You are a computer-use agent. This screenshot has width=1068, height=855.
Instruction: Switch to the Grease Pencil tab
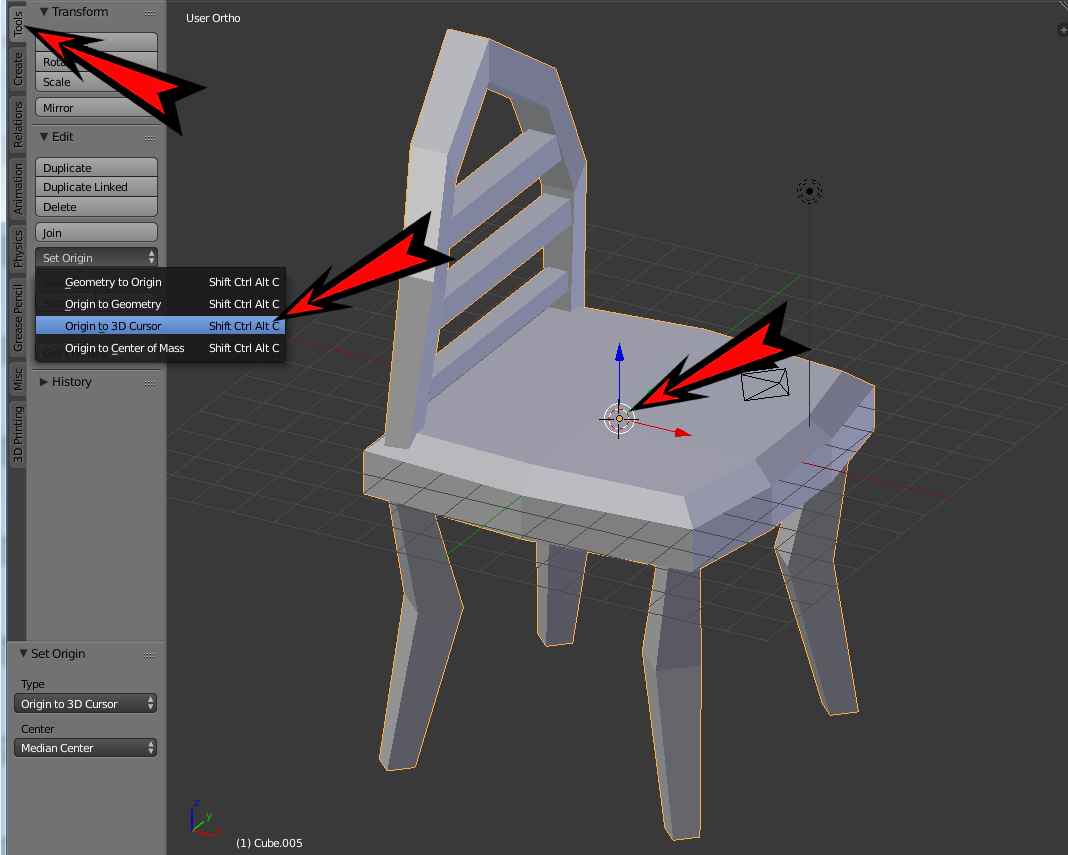pos(18,317)
